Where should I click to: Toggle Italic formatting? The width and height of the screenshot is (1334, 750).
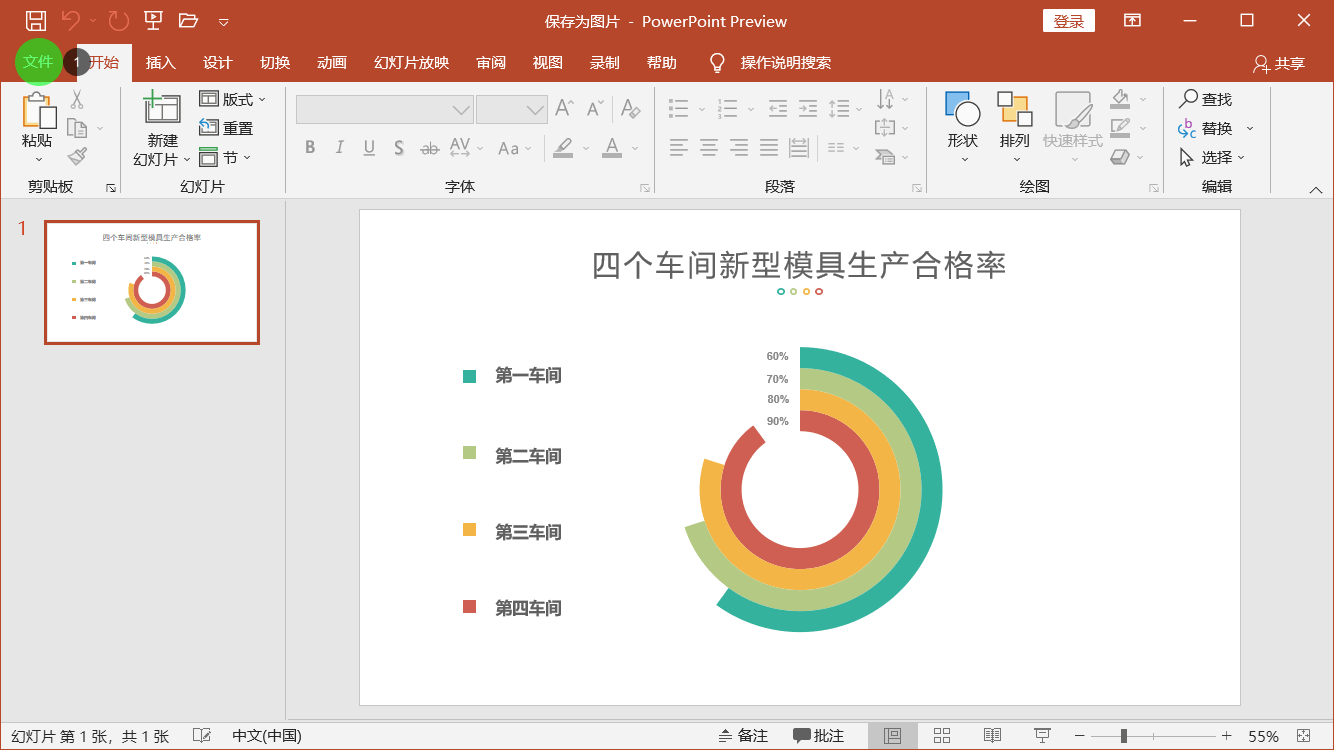339,147
